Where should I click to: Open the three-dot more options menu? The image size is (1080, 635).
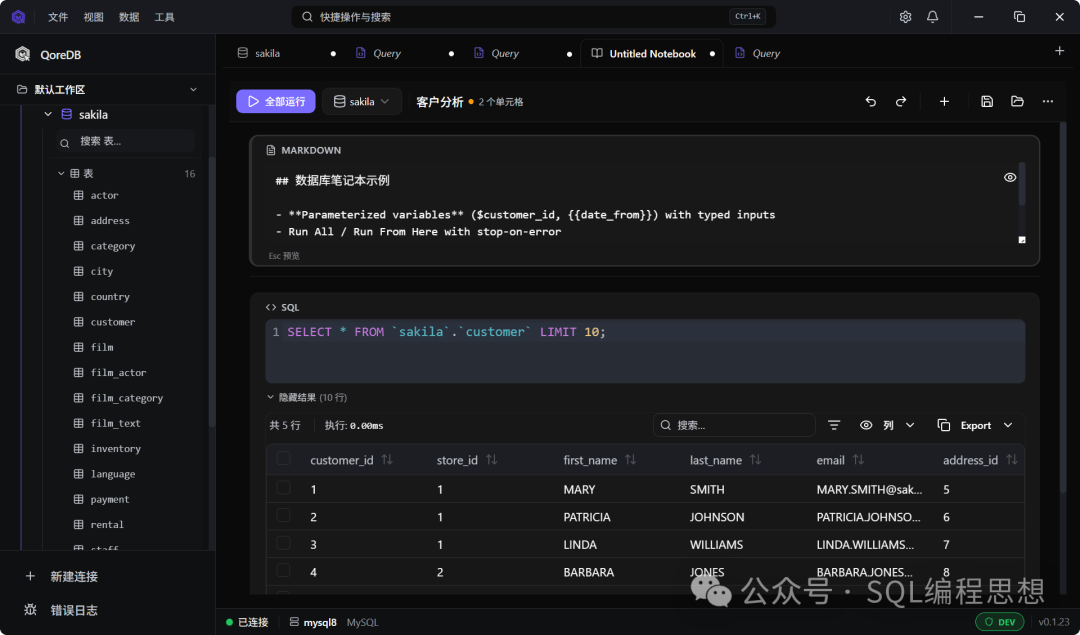[1047, 101]
